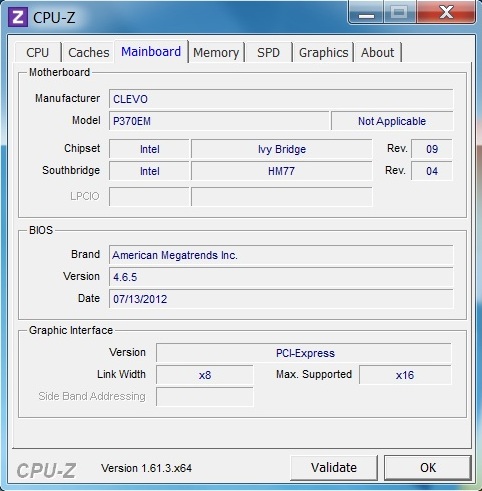The height and width of the screenshot is (491, 482).
Task: Close the CPU-Z window
Action: (446, 13)
